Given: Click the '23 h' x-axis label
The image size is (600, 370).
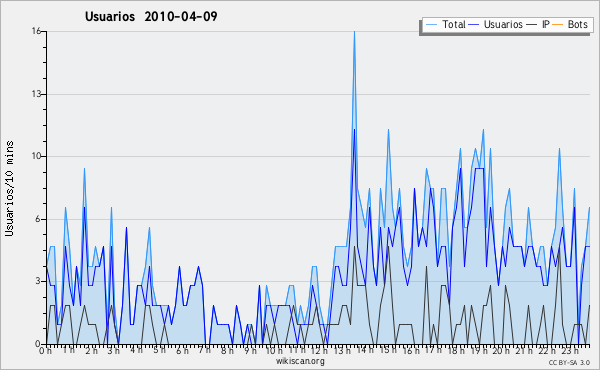Looking at the screenshot, I should pos(570,351).
